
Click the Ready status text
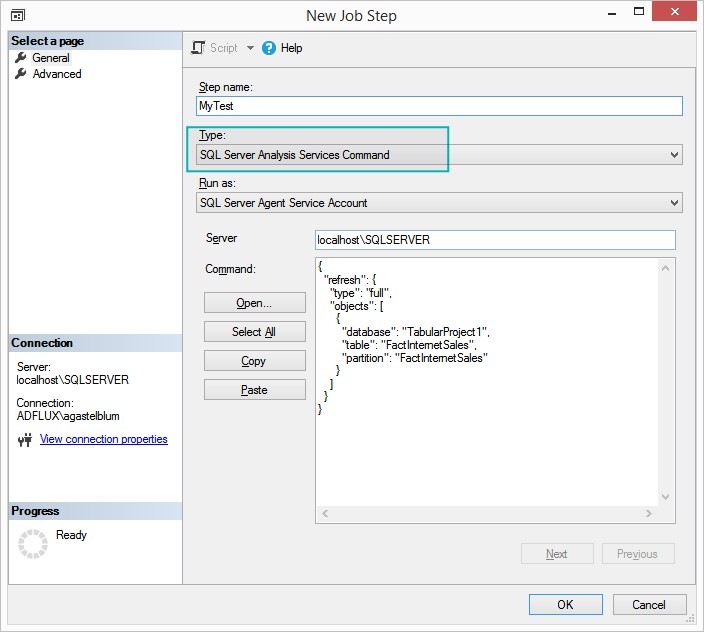tap(71, 535)
